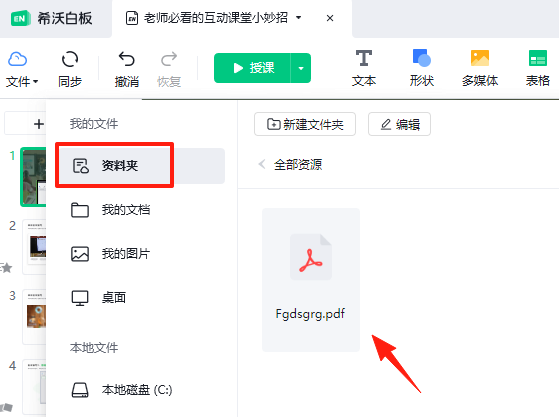The width and height of the screenshot is (559, 417).
Task: Go back via 全部资源 chevron
Action: point(262,164)
